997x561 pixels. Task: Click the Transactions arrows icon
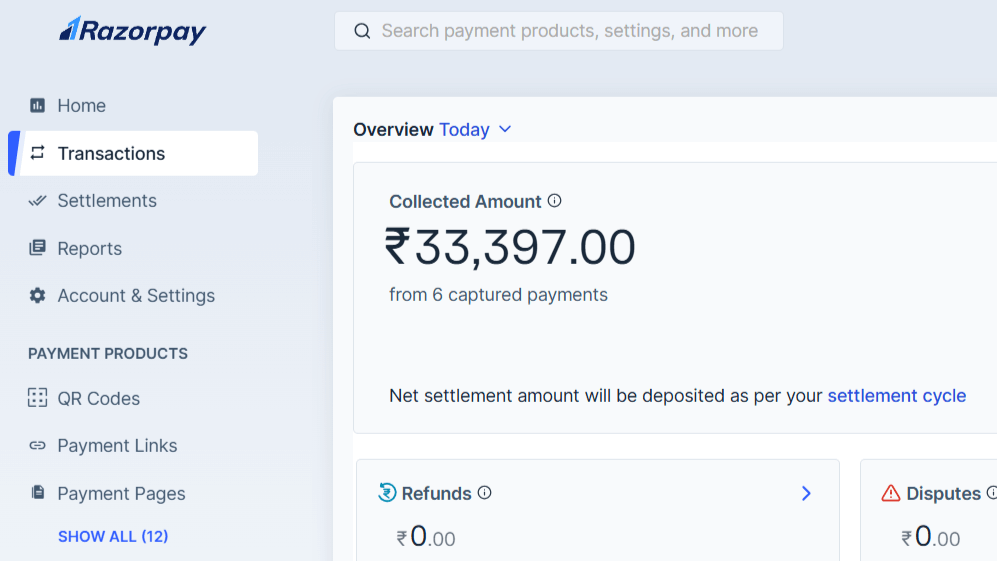(x=38, y=153)
